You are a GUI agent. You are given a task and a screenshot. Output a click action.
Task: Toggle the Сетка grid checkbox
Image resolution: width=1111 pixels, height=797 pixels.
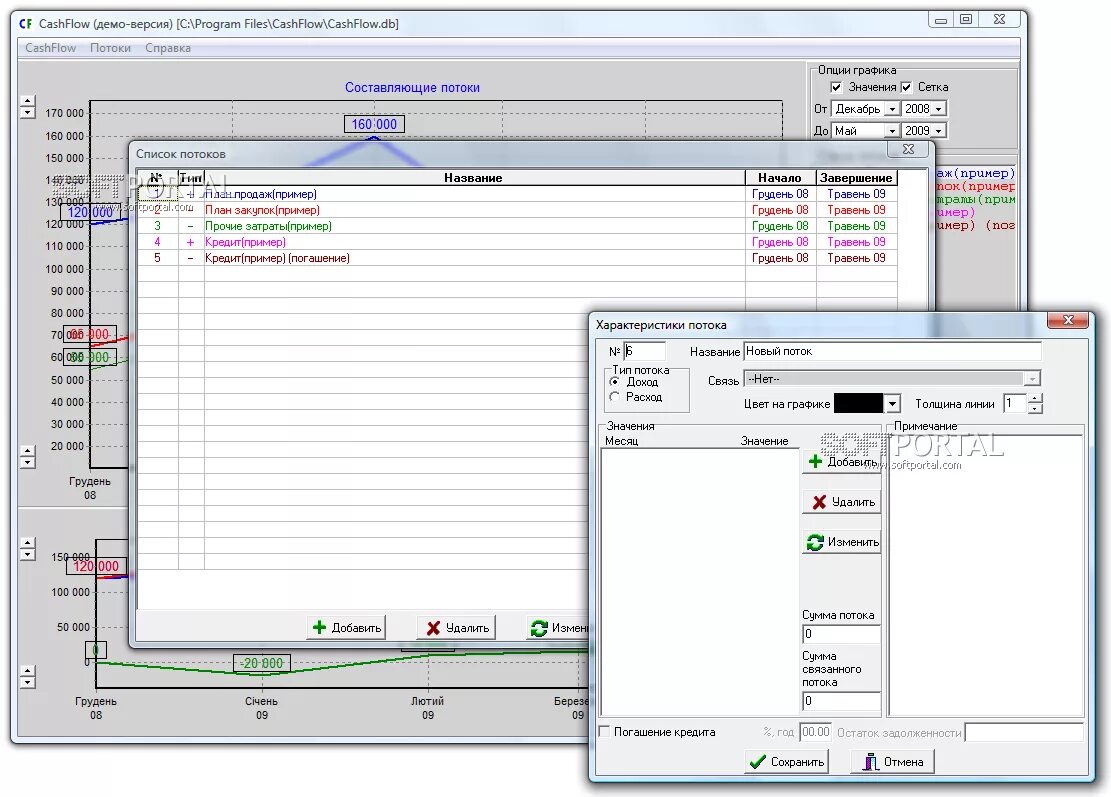[x=906, y=86]
